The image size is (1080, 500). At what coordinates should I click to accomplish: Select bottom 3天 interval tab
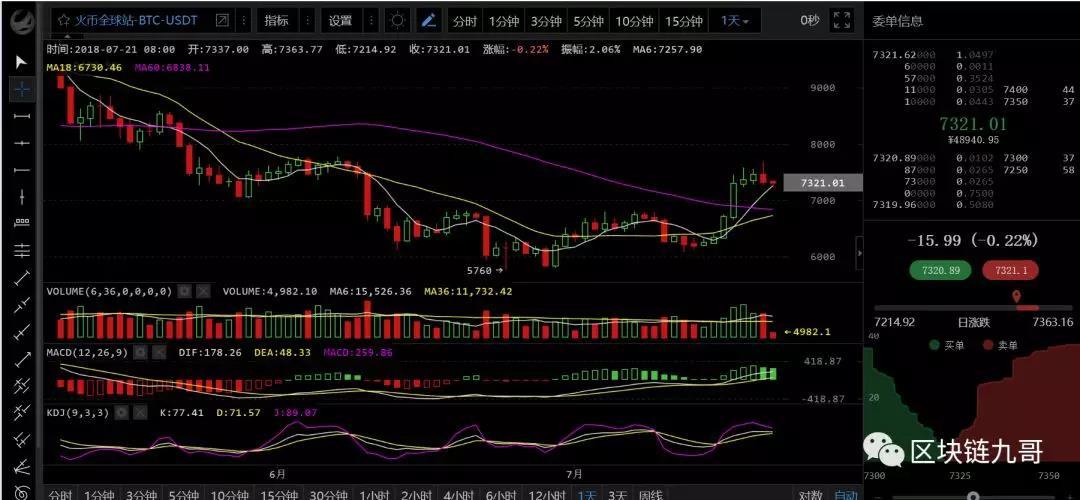618,494
